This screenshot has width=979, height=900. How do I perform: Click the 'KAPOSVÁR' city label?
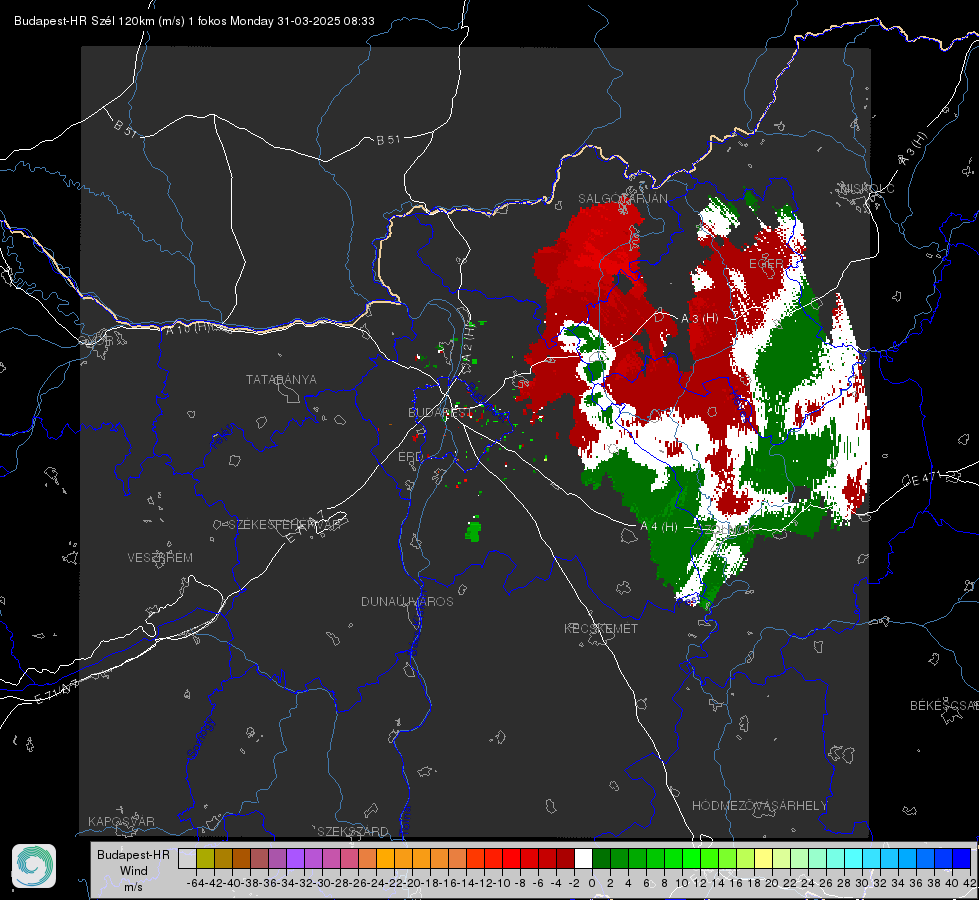click(x=121, y=821)
